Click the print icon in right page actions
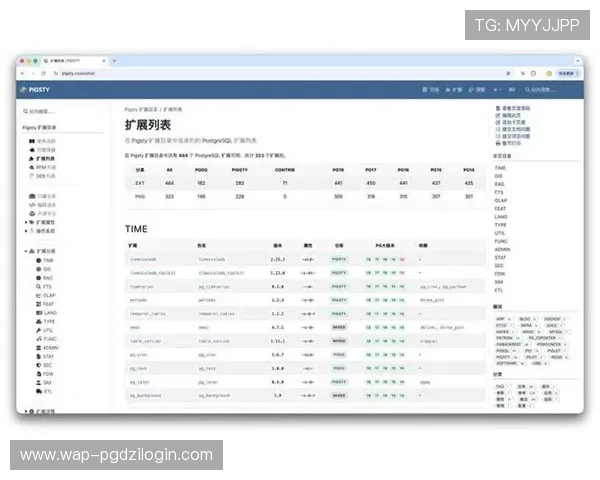Viewport: 600px width, 480px height. pyautogui.click(x=498, y=143)
